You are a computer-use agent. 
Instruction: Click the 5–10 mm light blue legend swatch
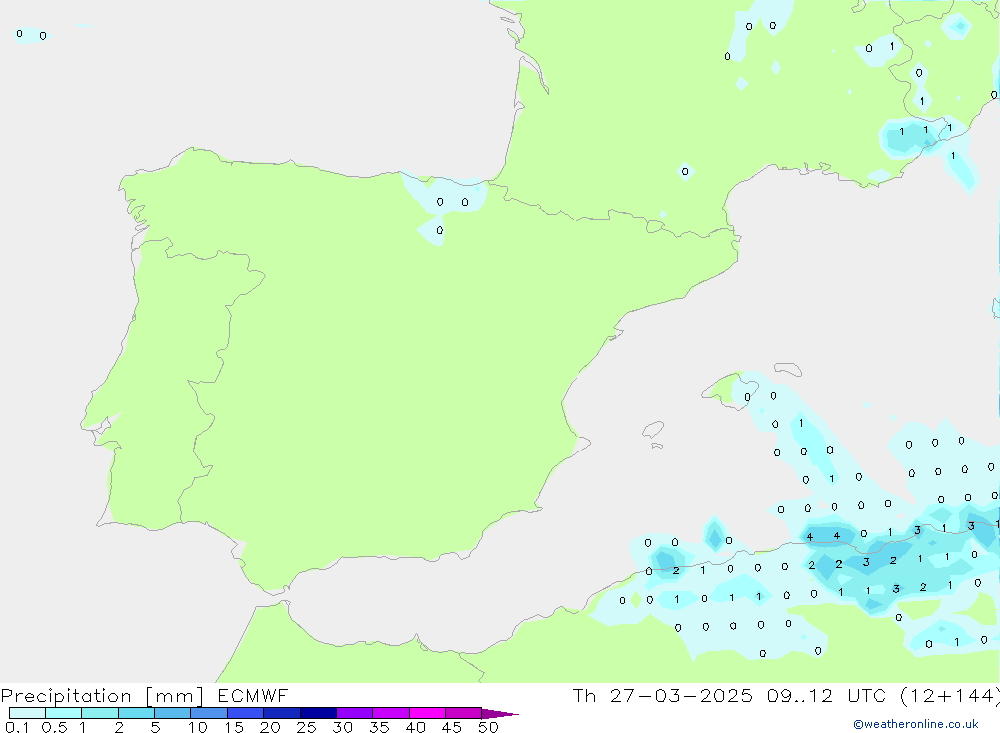click(x=172, y=713)
